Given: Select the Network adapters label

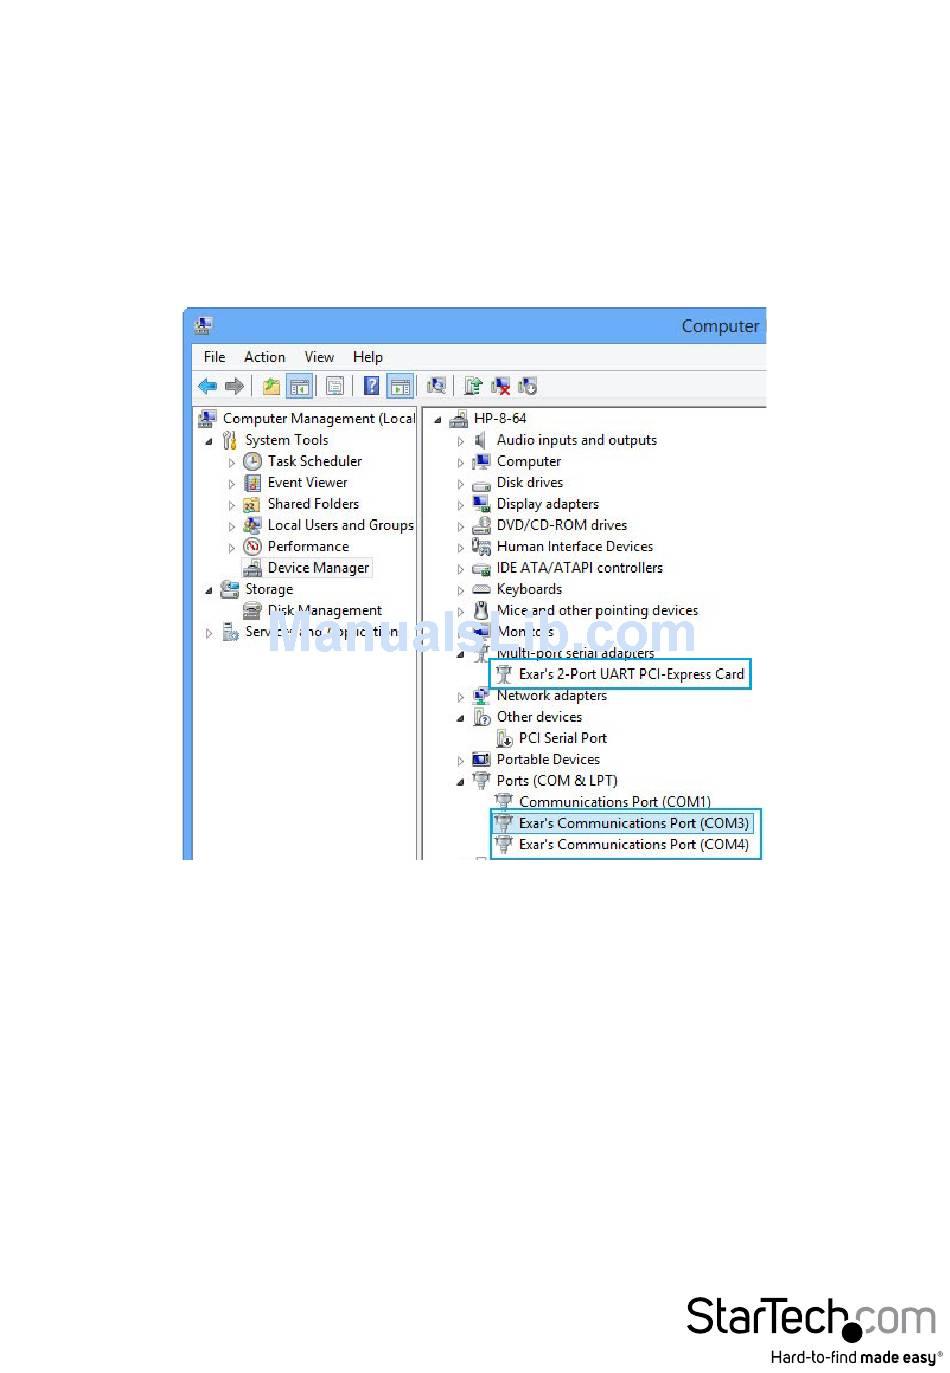Looking at the screenshot, I should point(551,695).
